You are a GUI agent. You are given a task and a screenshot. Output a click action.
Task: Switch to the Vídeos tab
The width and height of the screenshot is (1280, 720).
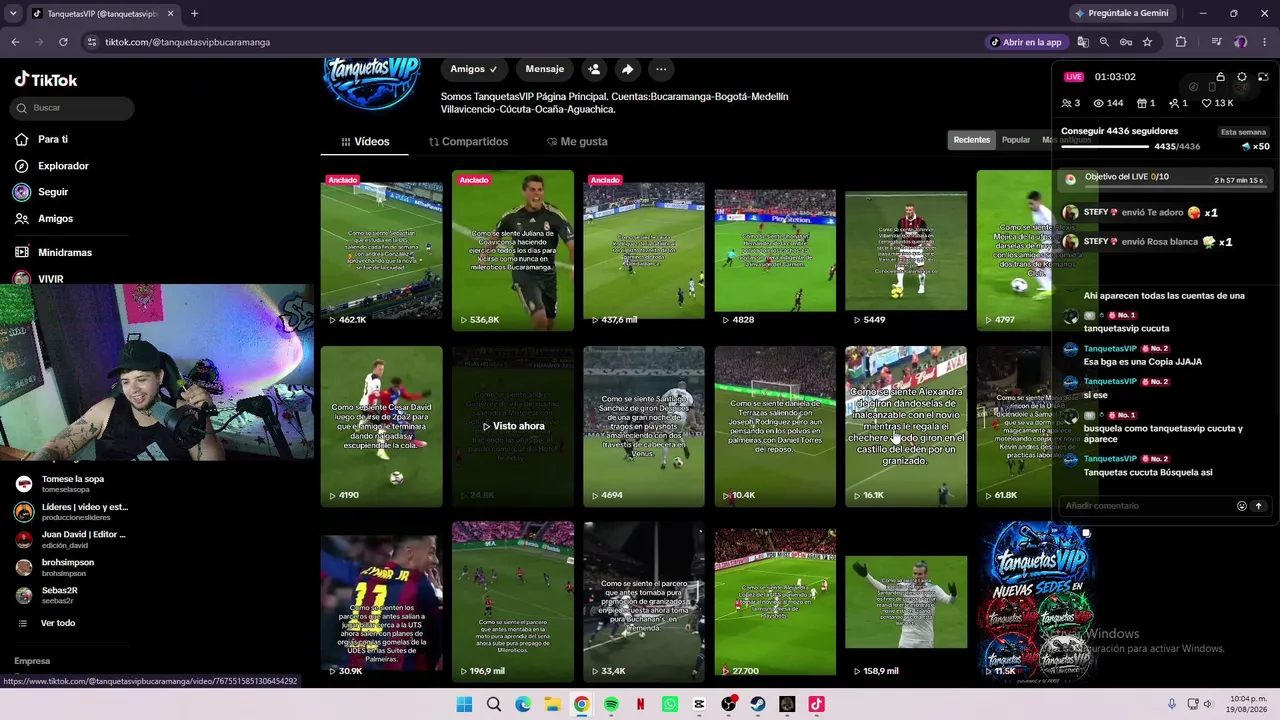coord(365,142)
